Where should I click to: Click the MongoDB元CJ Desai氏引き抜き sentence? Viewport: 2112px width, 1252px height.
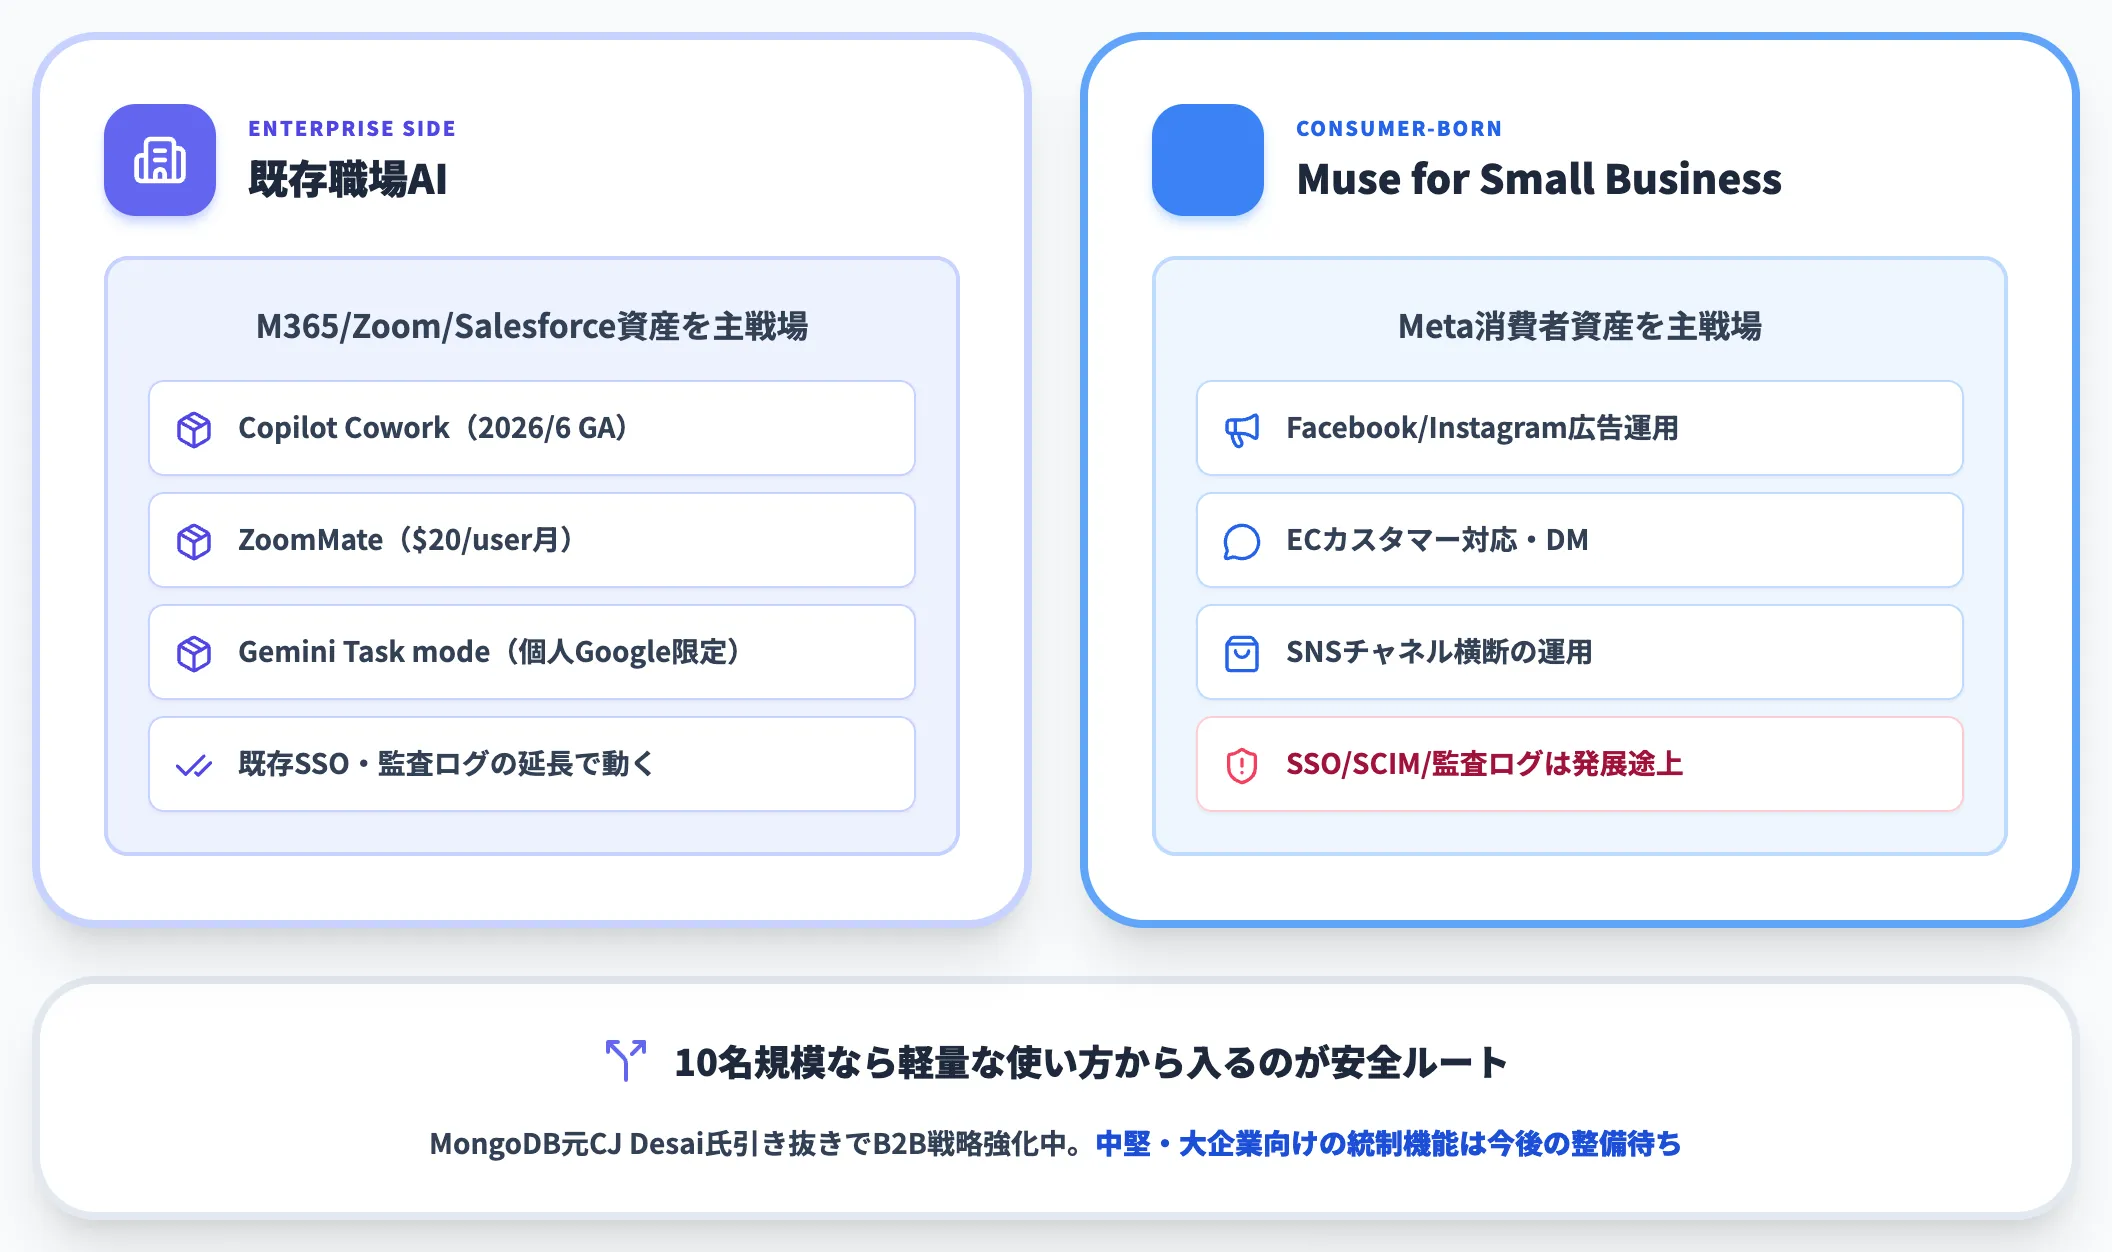tap(758, 1143)
